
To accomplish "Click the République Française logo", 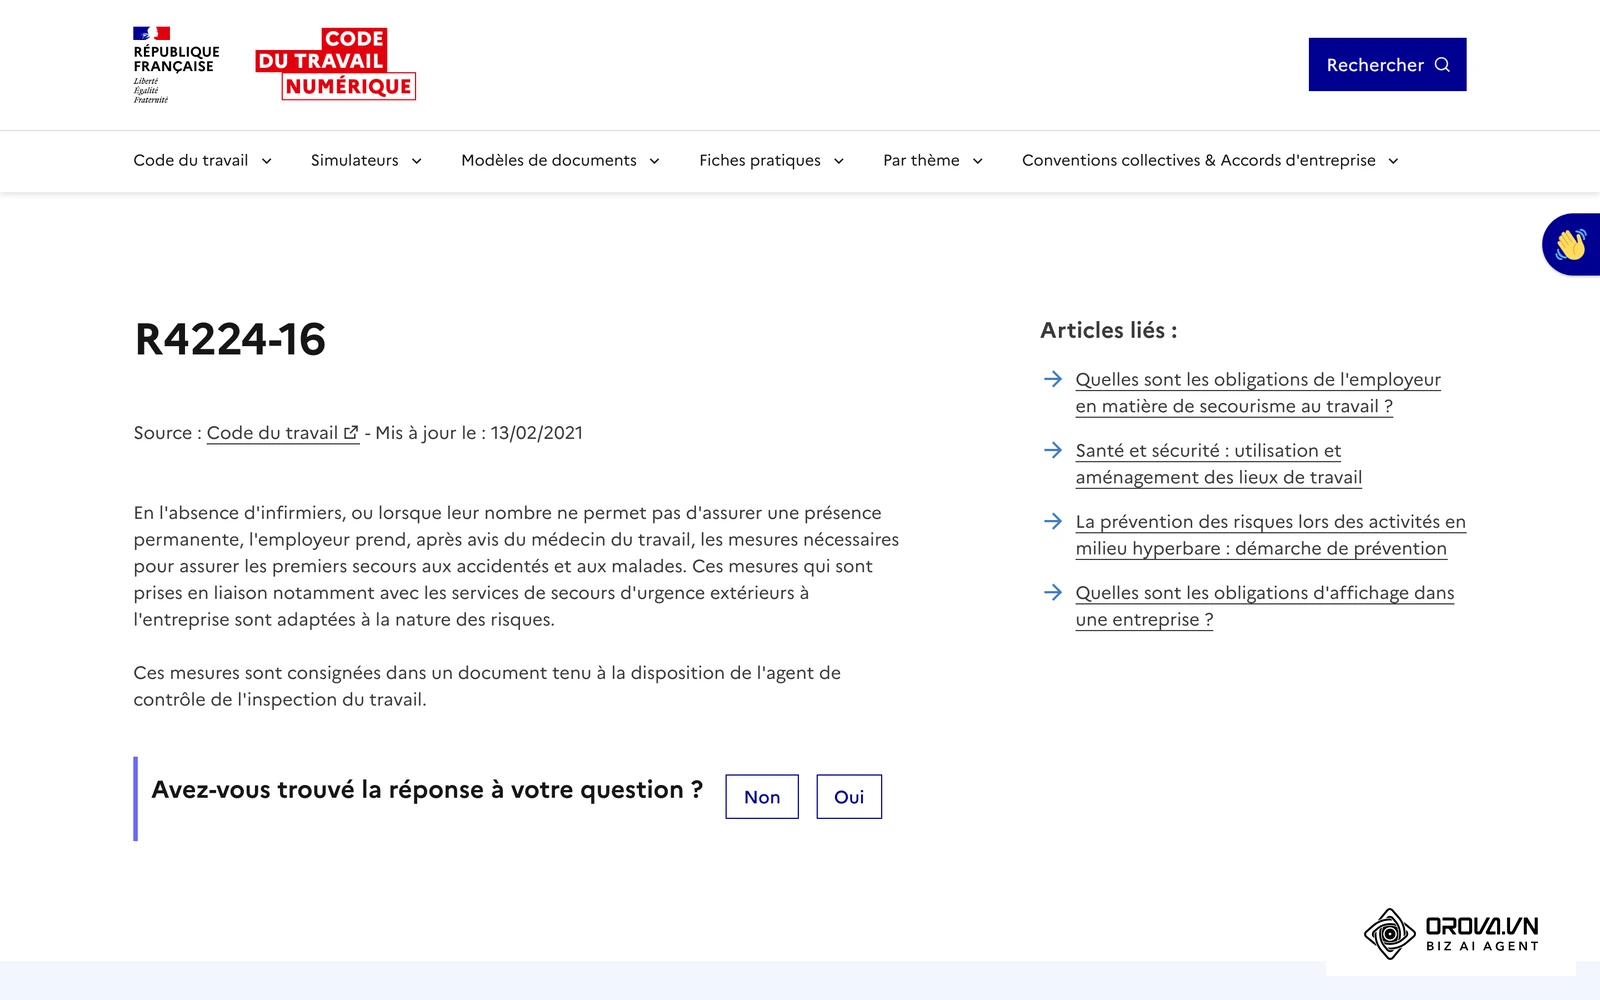I will 176,65.
